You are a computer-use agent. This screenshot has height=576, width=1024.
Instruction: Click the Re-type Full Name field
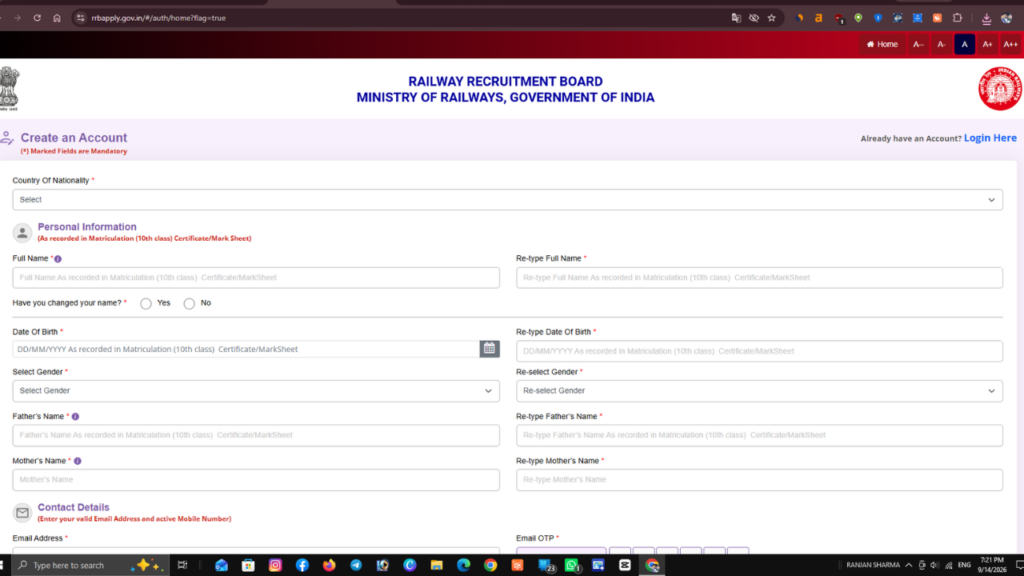pyautogui.click(x=760, y=278)
